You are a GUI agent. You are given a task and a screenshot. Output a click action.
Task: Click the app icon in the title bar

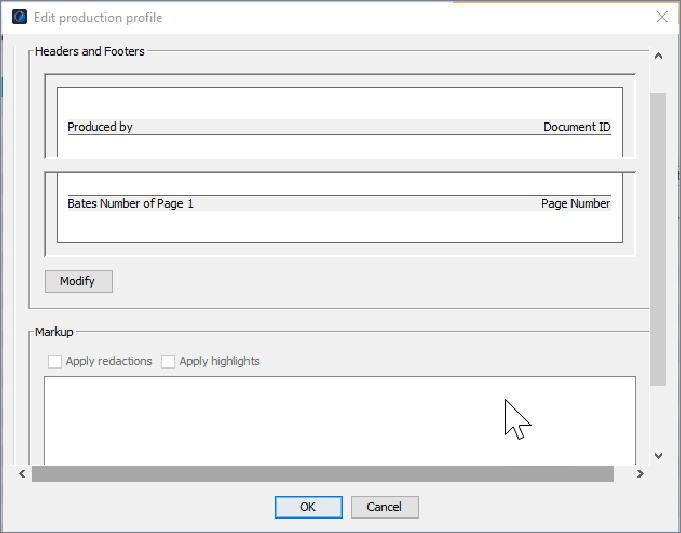click(19, 17)
